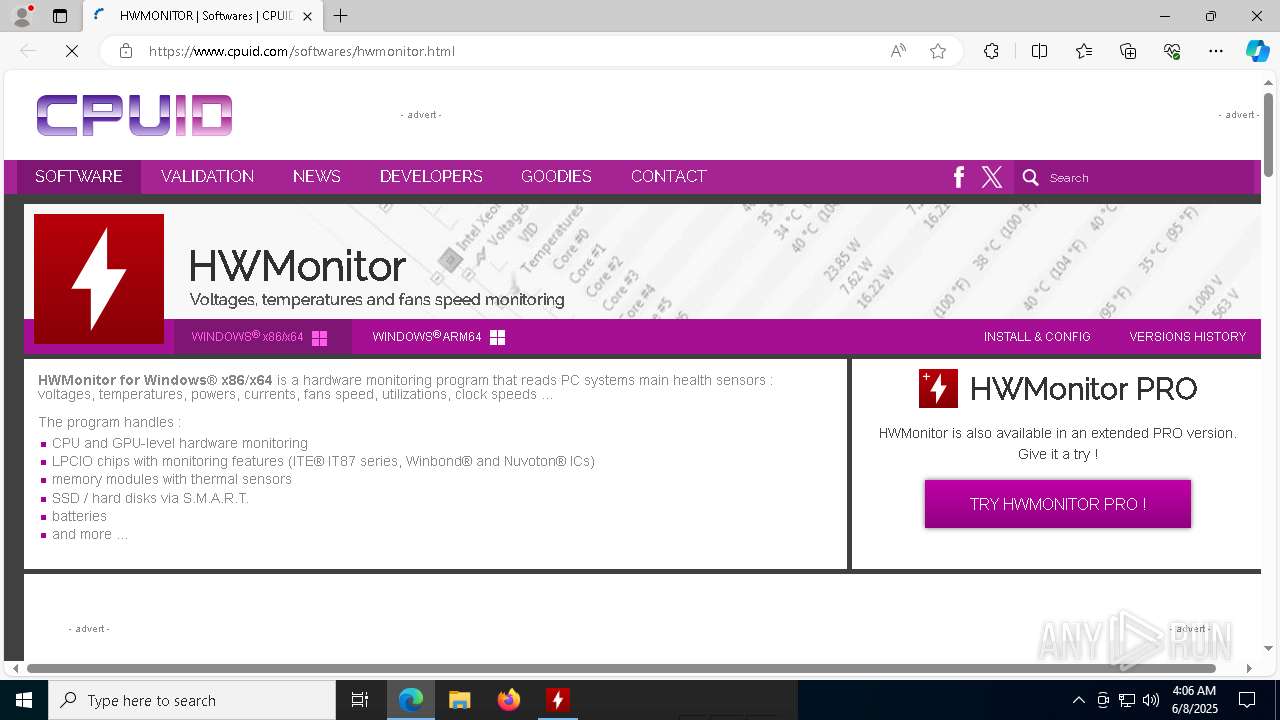Open HWMonitor app on taskbar

[x=557, y=700]
